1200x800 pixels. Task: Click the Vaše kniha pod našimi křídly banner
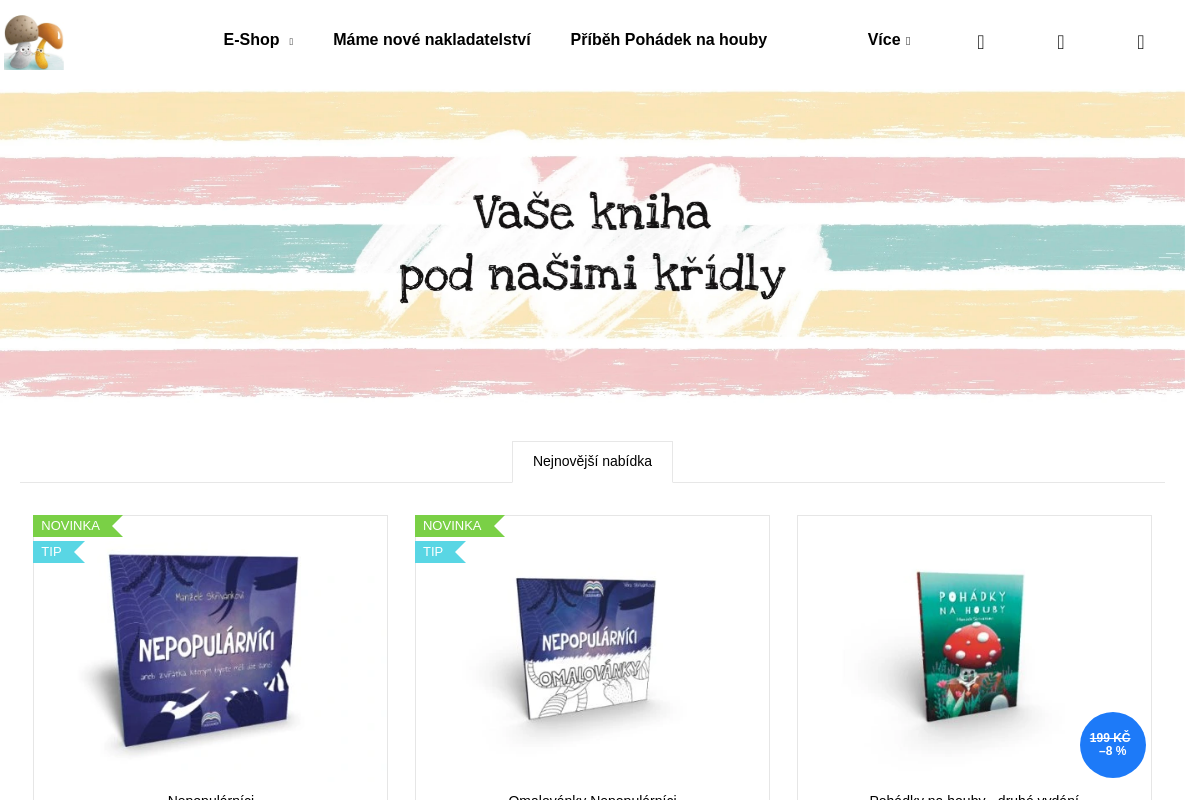[592, 245]
